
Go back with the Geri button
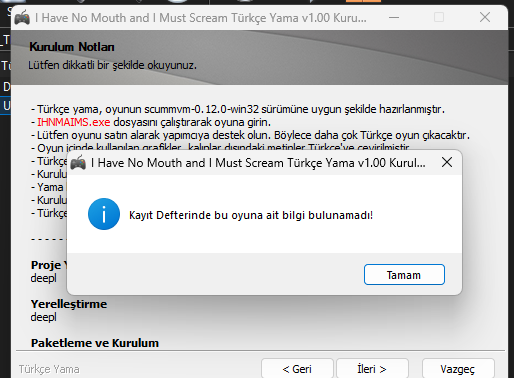297,369
